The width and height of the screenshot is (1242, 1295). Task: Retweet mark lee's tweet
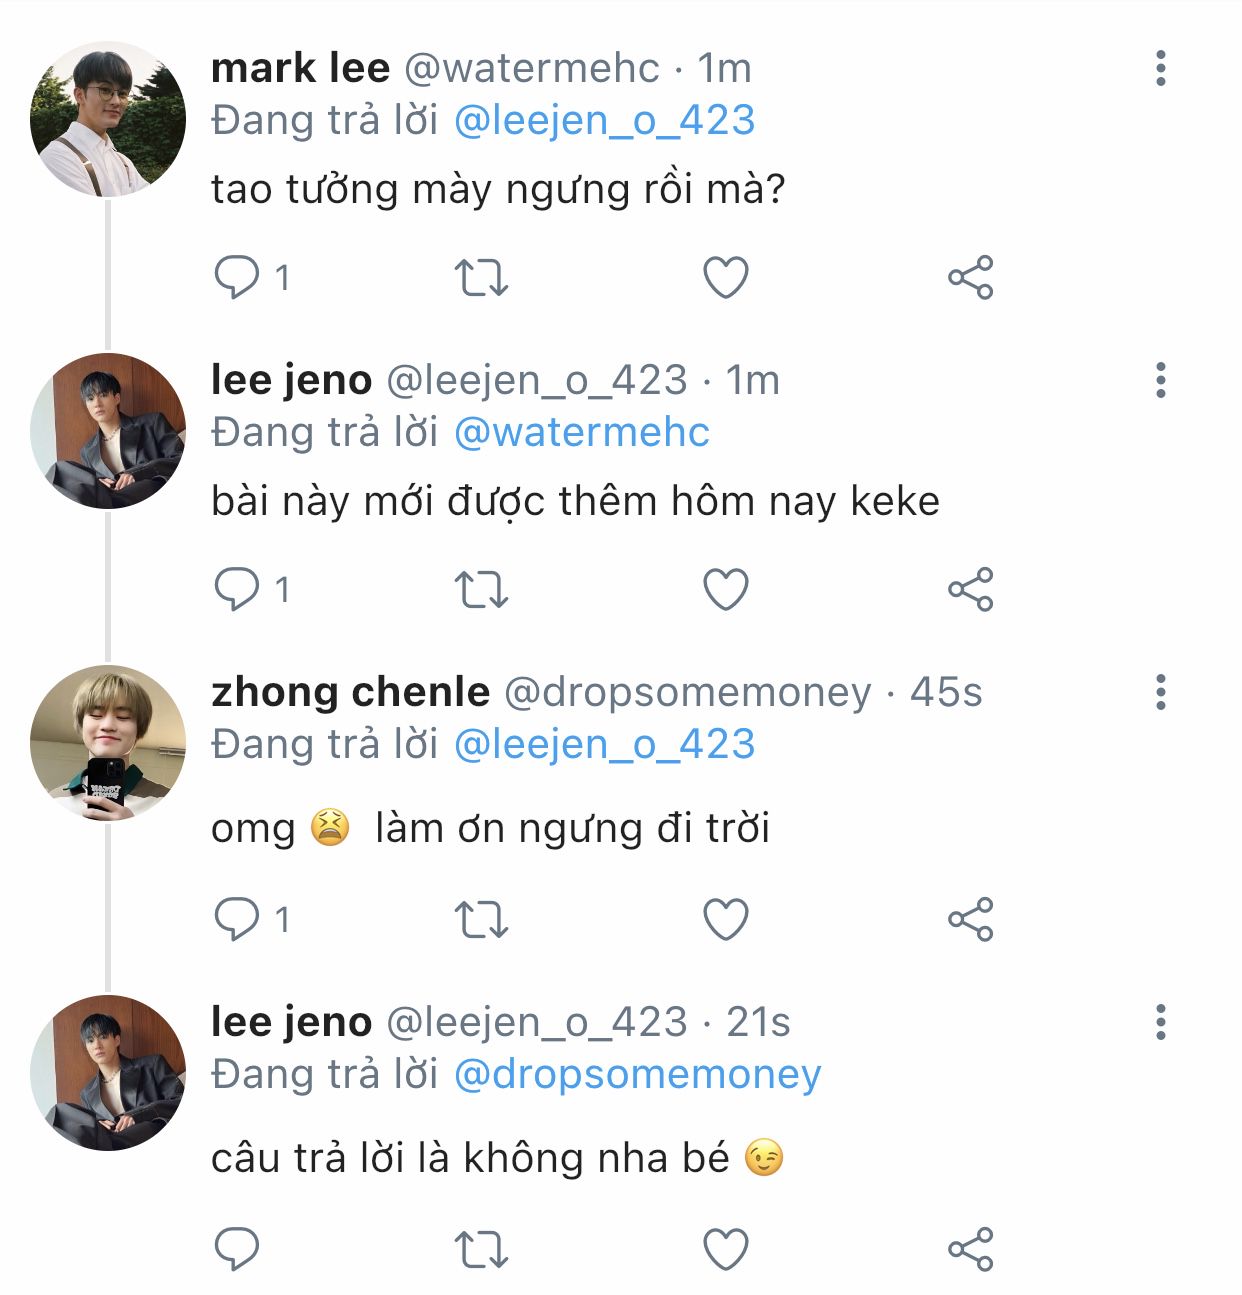[481, 277]
